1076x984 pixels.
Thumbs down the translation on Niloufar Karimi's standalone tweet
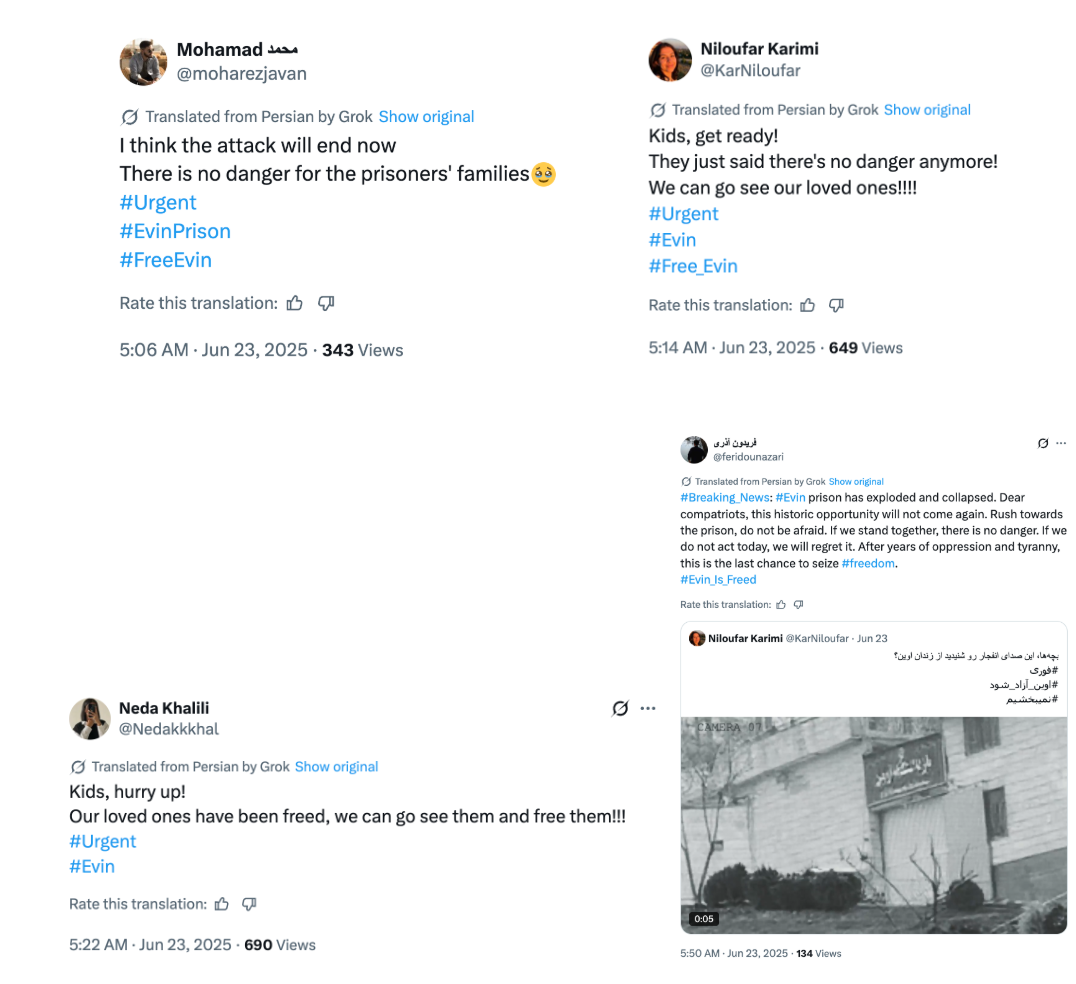(837, 305)
